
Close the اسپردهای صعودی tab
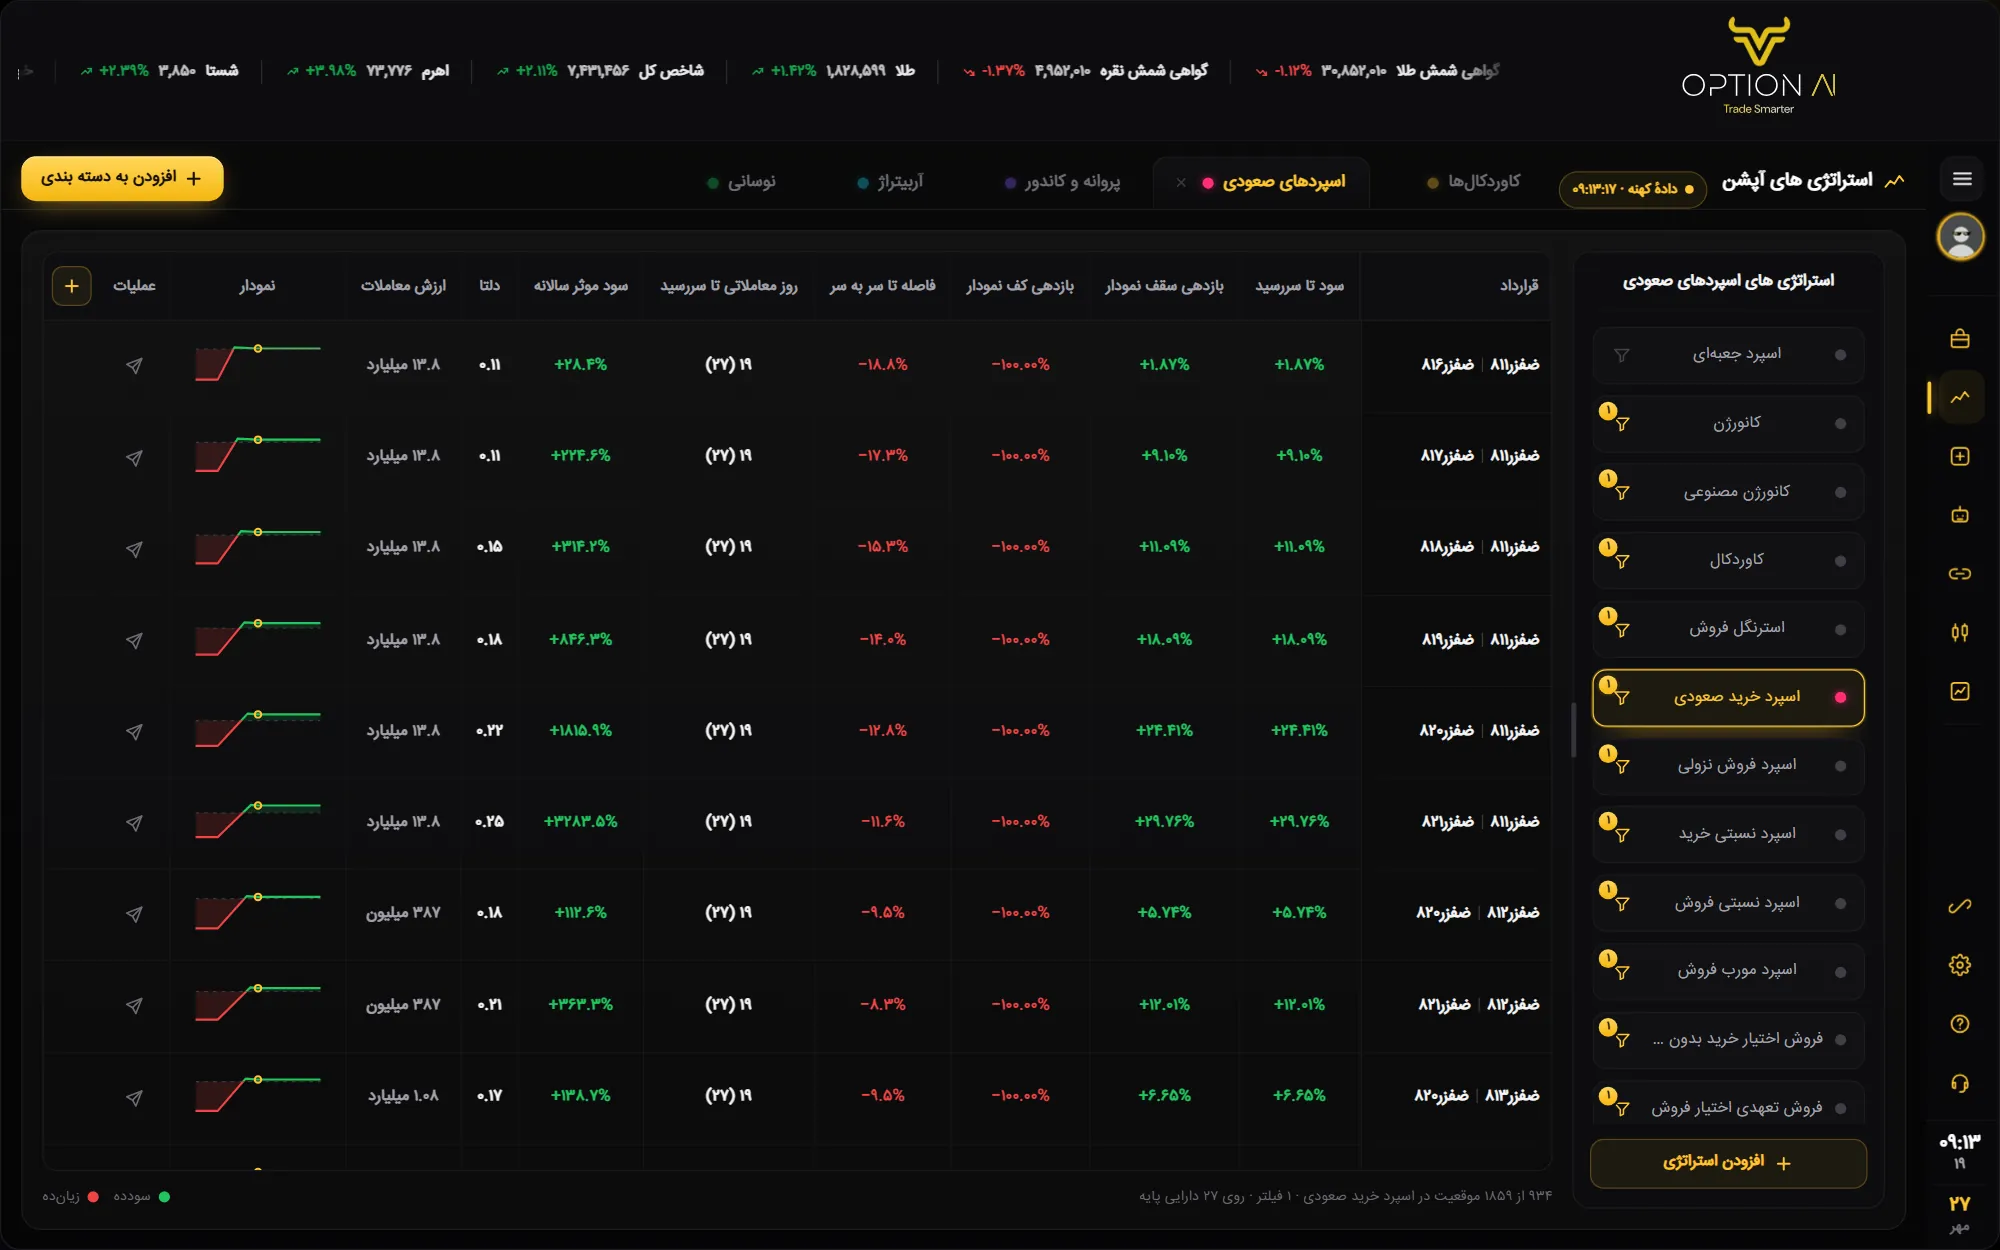[x=1181, y=183]
